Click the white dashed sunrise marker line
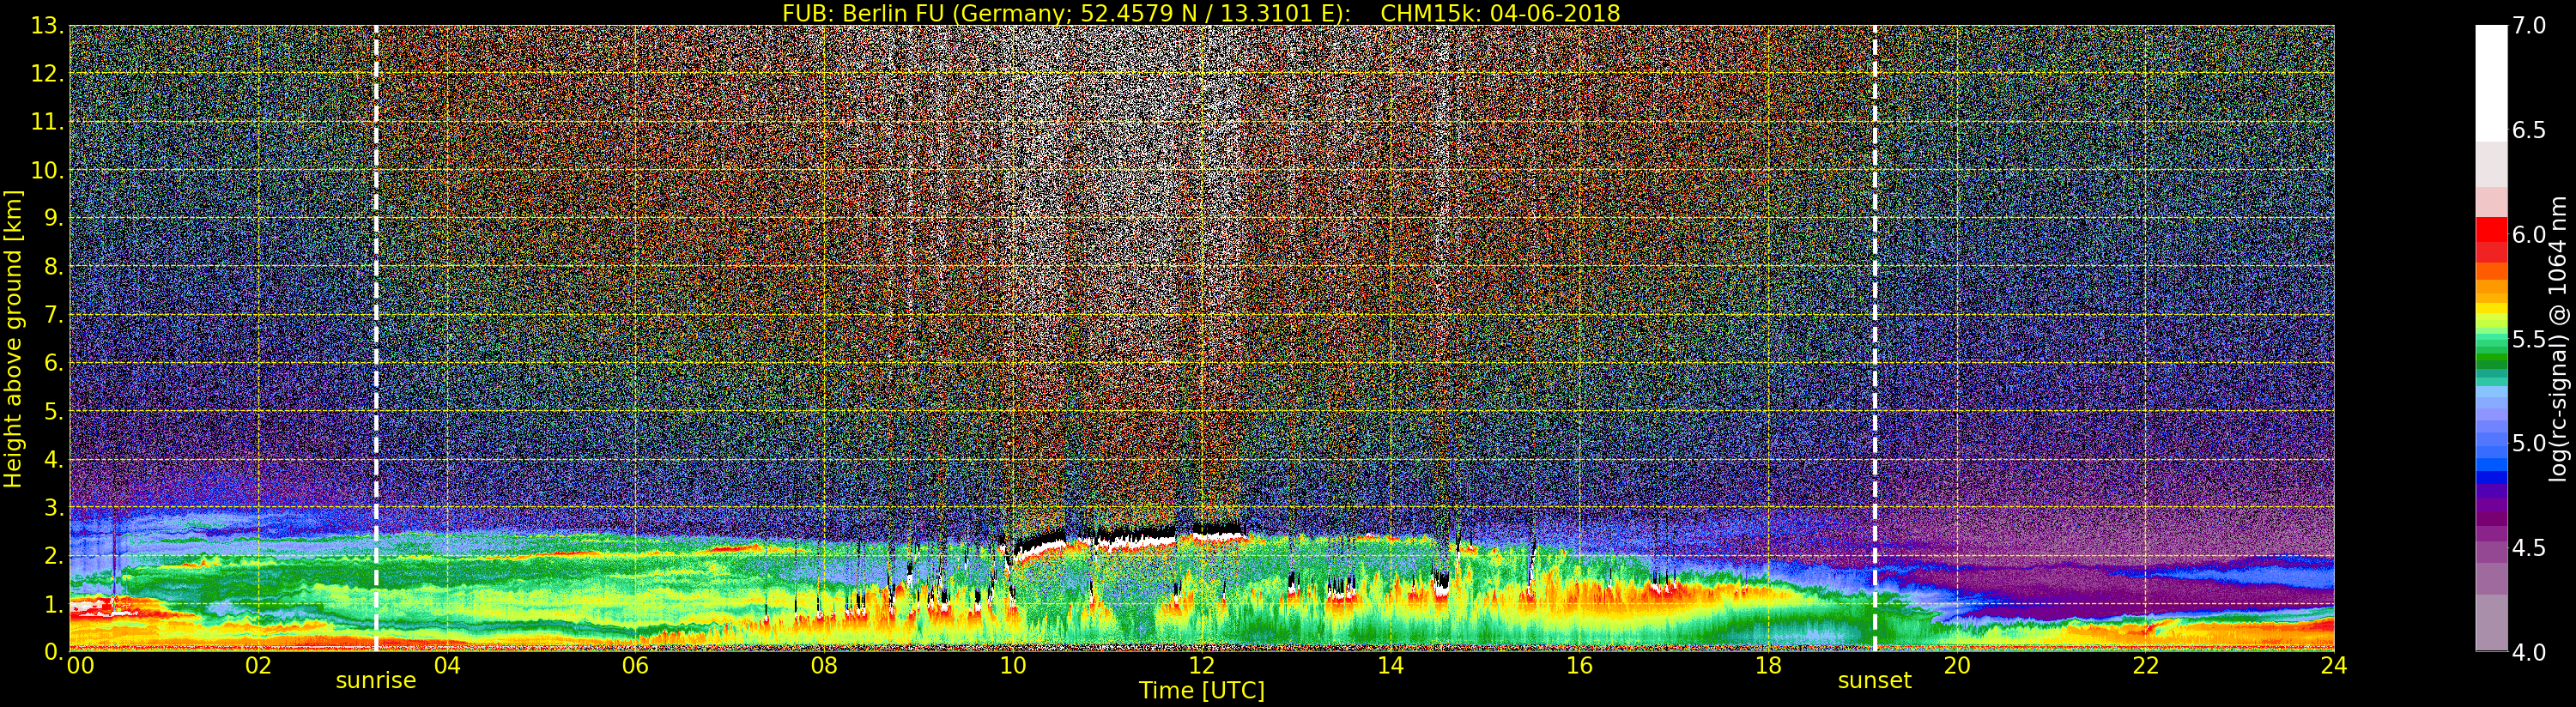 (376, 338)
